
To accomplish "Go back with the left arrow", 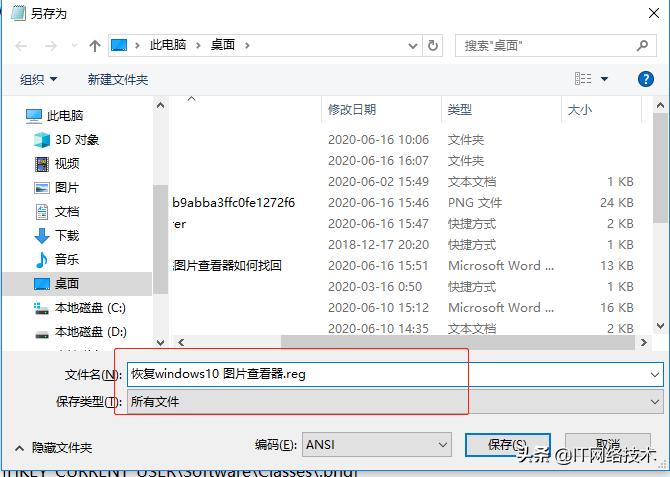I will point(21,46).
